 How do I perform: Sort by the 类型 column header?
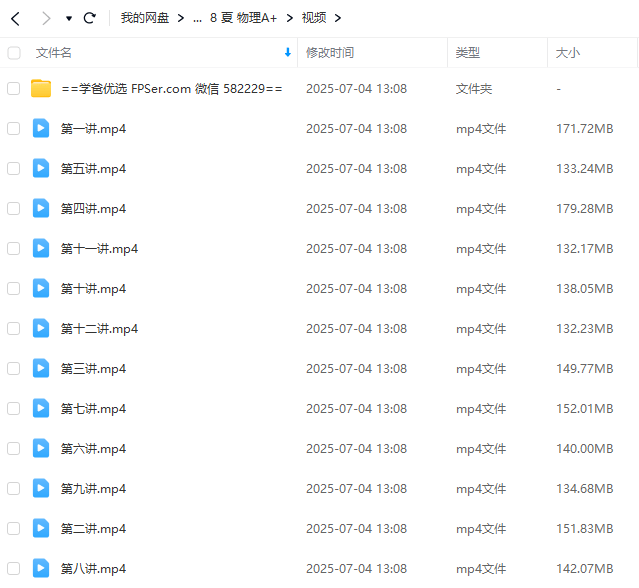tap(467, 53)
